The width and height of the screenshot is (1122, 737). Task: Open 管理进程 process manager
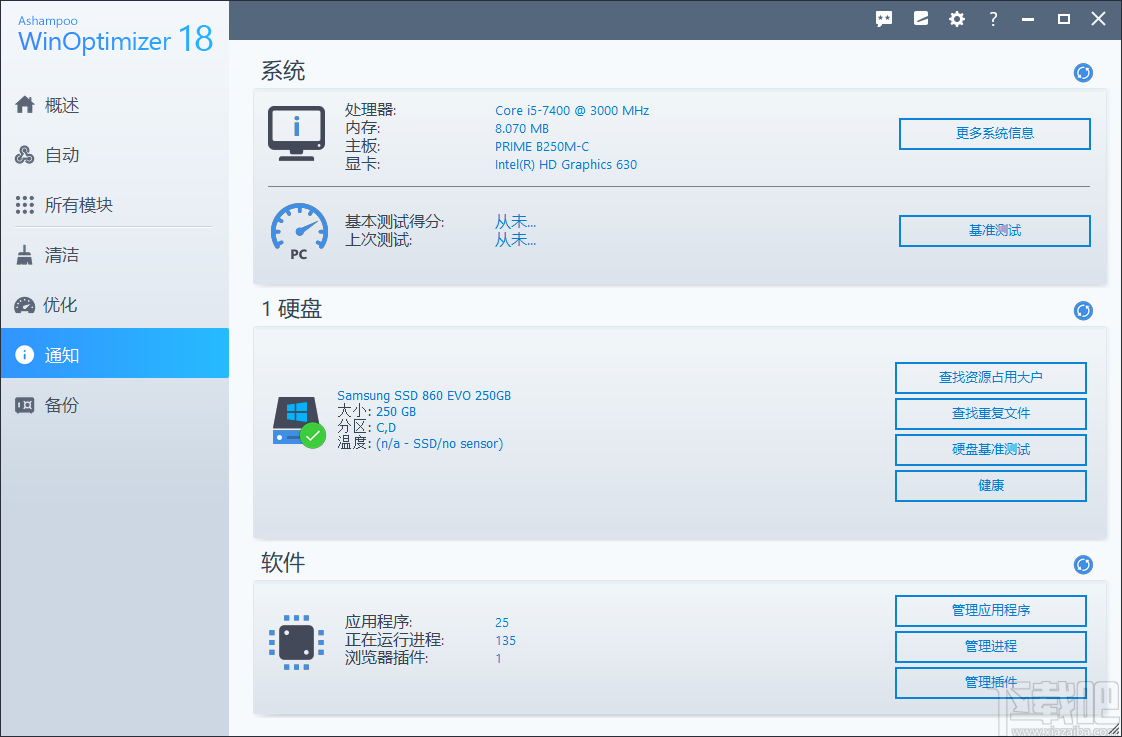pos(990,646)
